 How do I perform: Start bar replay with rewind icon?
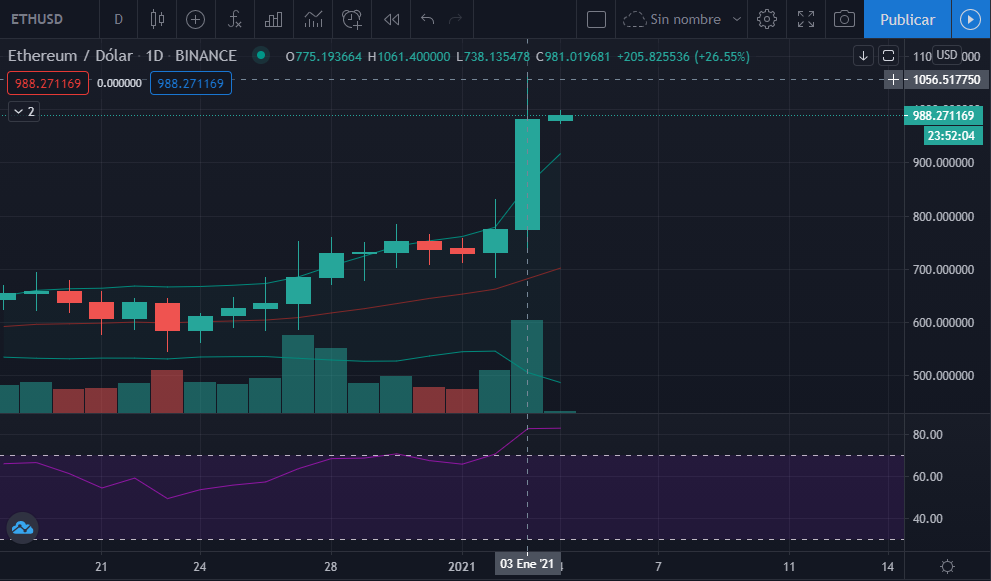coord(391,19)
